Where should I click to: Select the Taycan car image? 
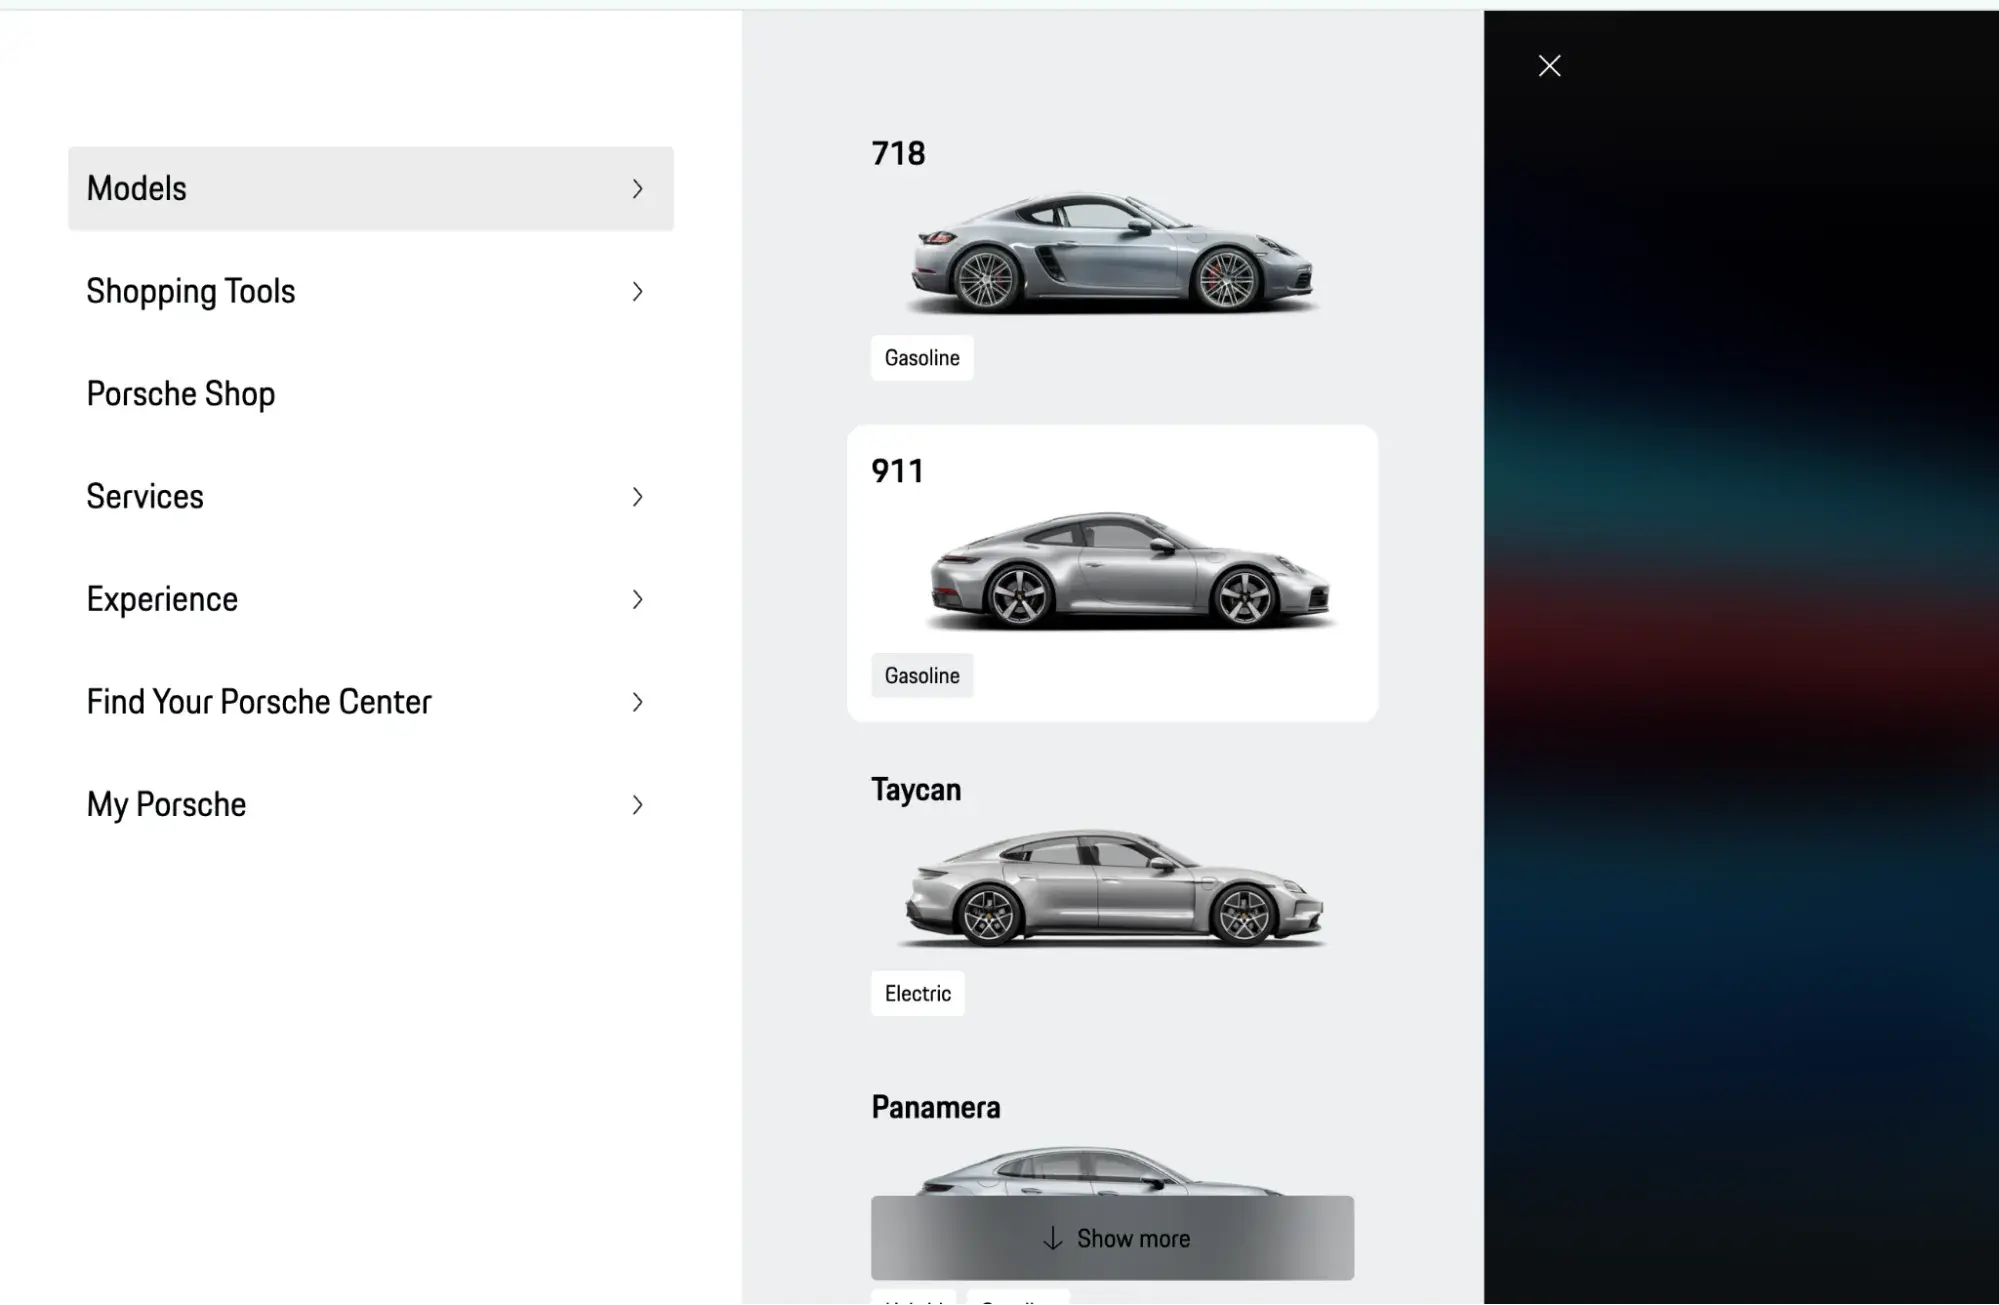1114,888
